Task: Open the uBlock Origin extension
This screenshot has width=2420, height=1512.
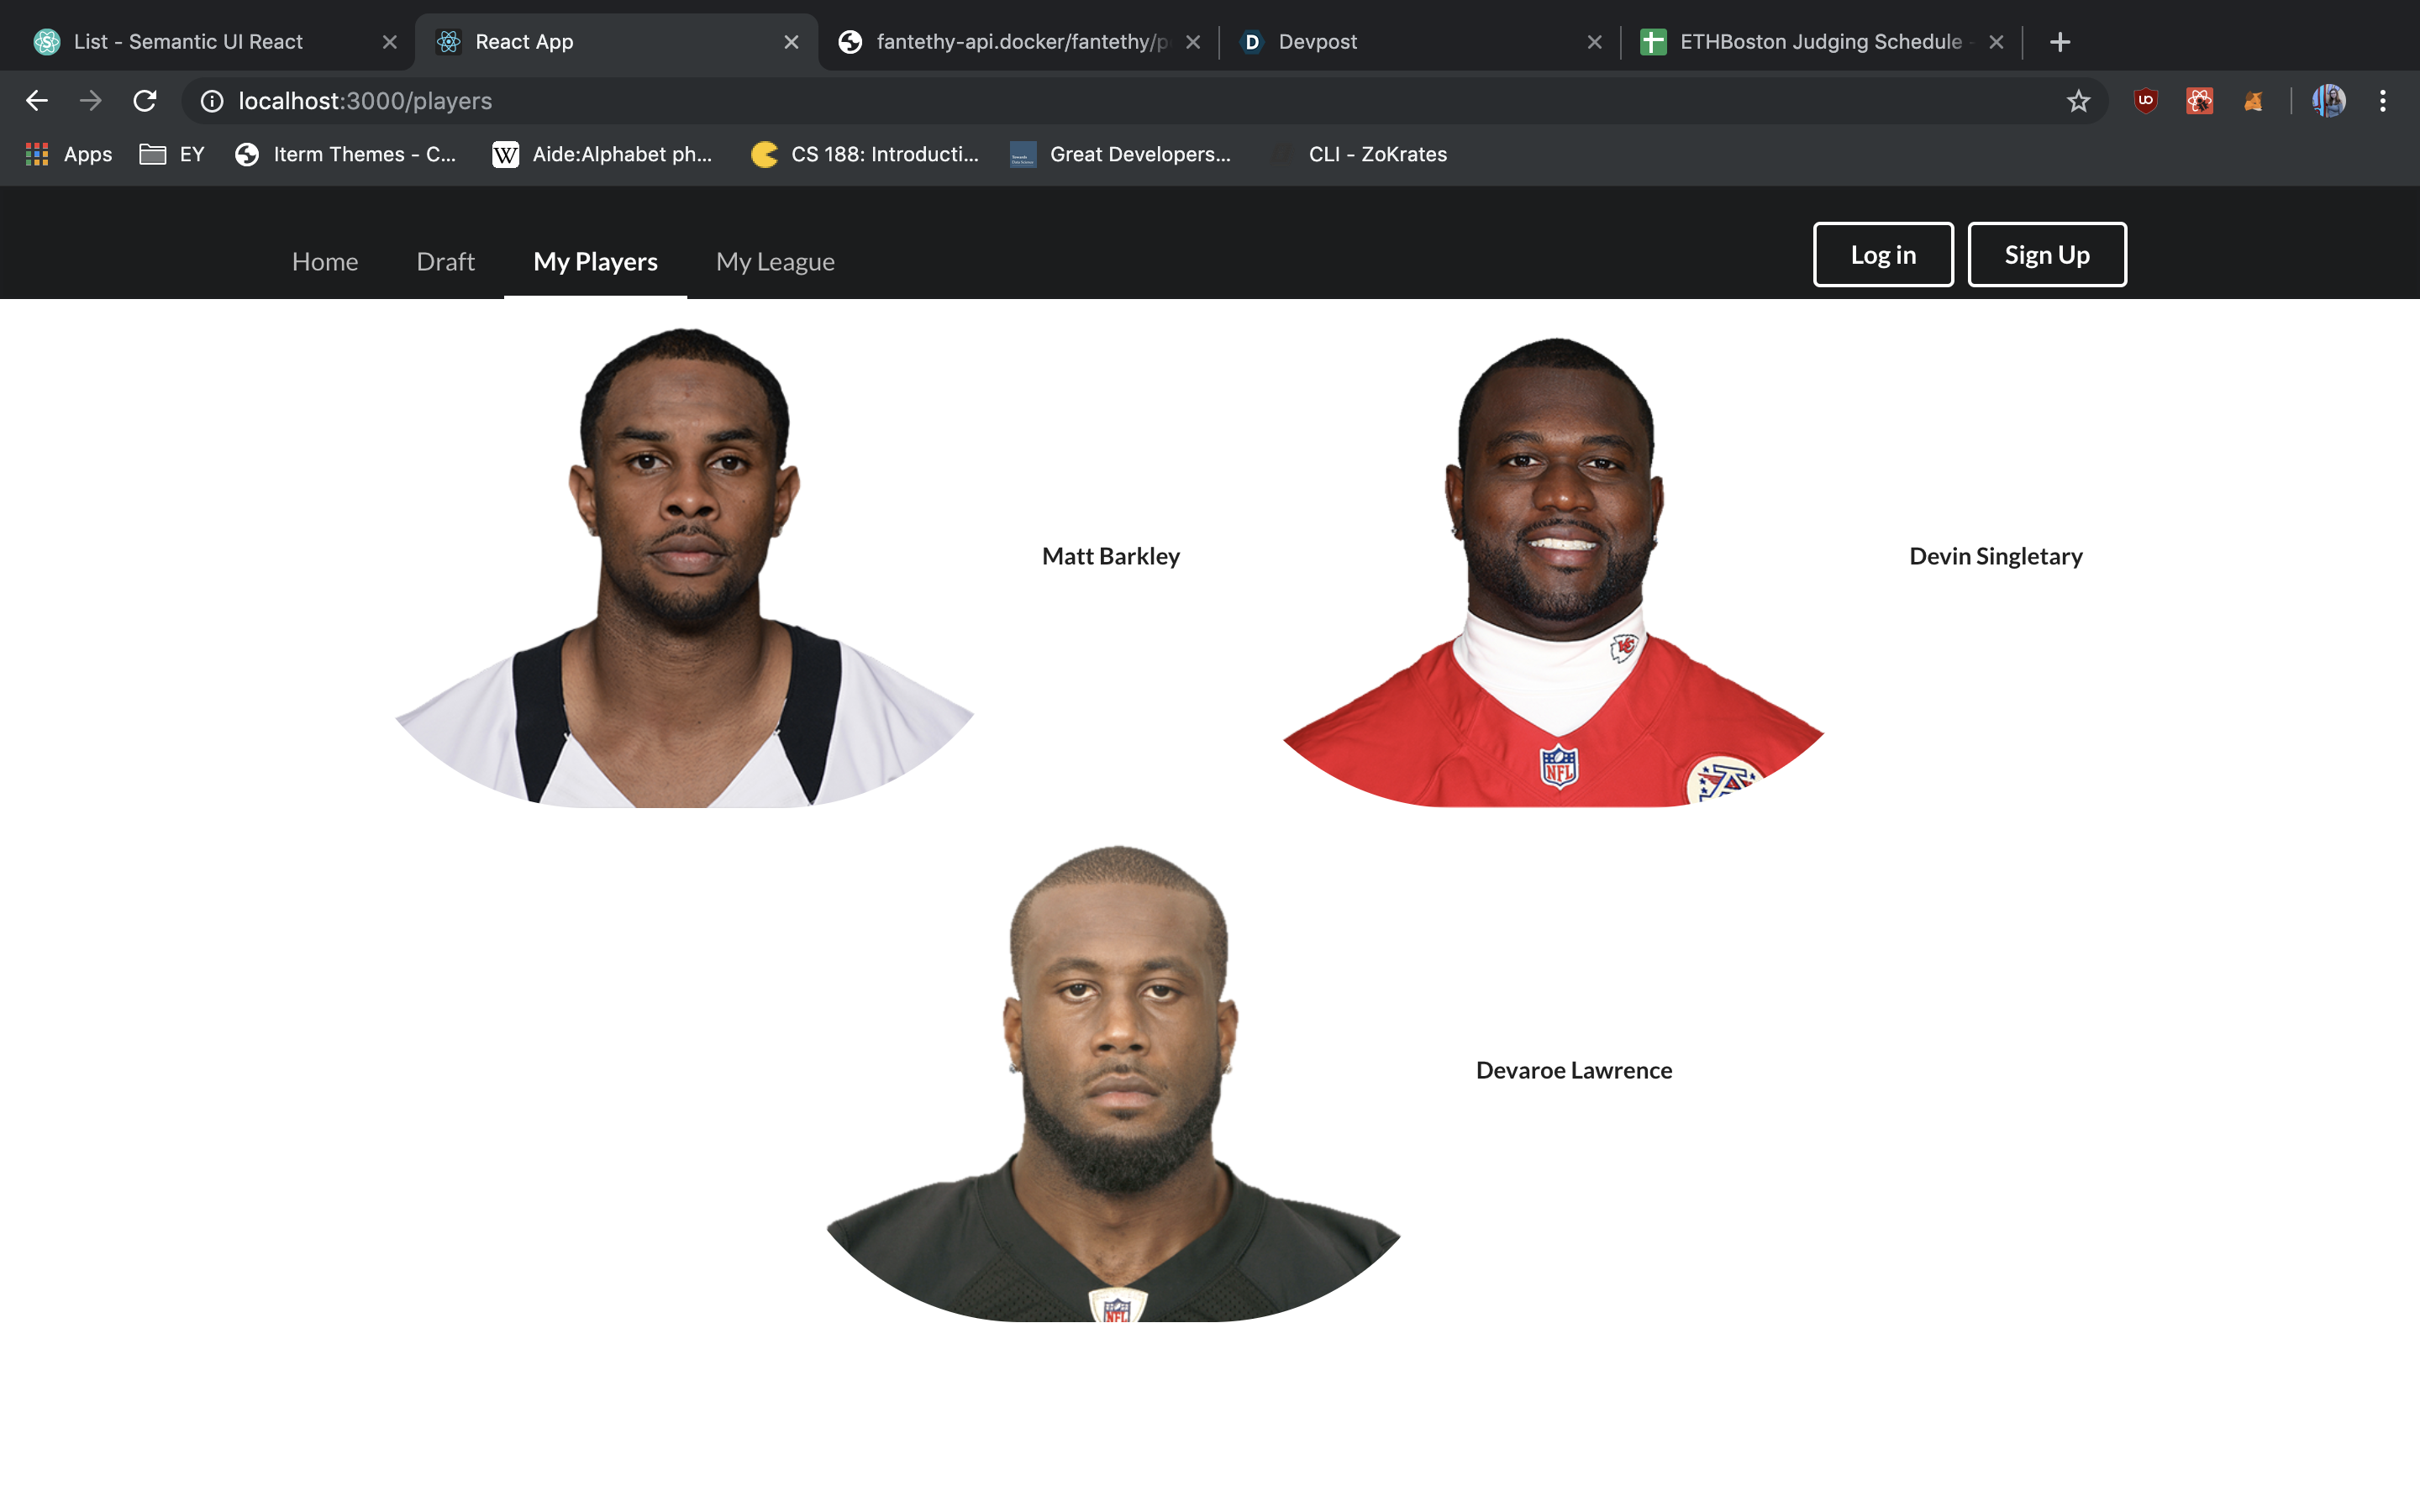Action: coord(2146,100)
